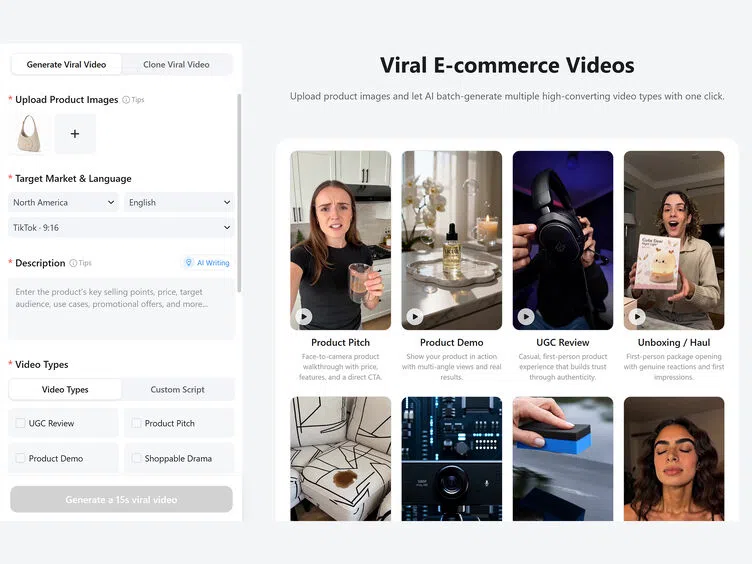752x564 pixels.
Task: Click the UGC Review card title
Action: tap(563, 342)
